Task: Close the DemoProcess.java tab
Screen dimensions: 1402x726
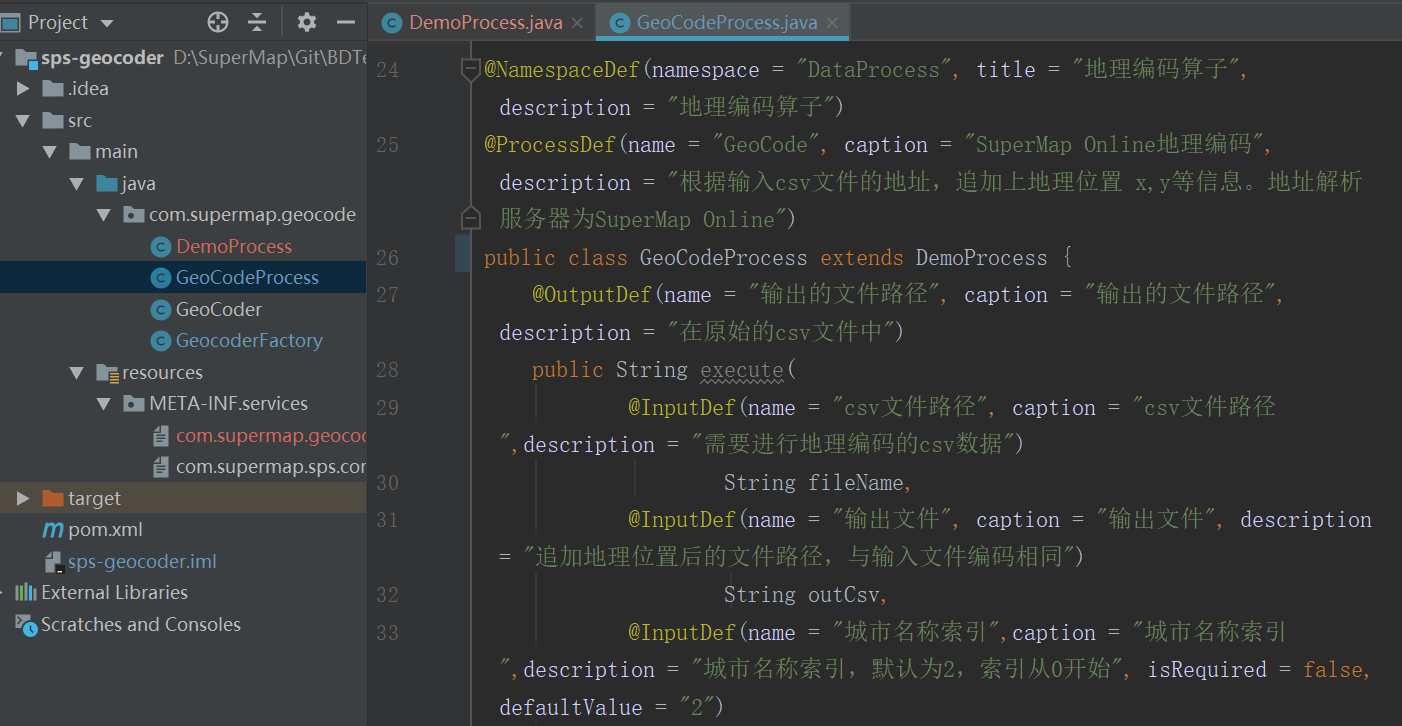Action: (x=579, y=22)
